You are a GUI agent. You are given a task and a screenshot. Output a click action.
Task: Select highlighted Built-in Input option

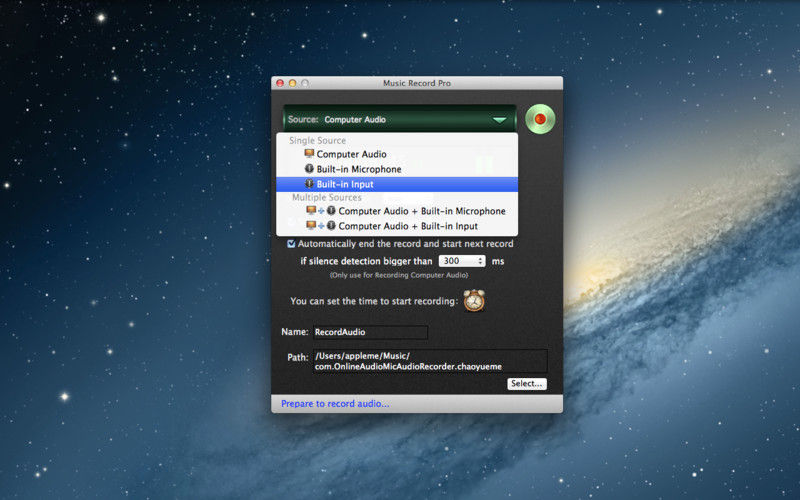pyautogui.click(x=397, y=184)
